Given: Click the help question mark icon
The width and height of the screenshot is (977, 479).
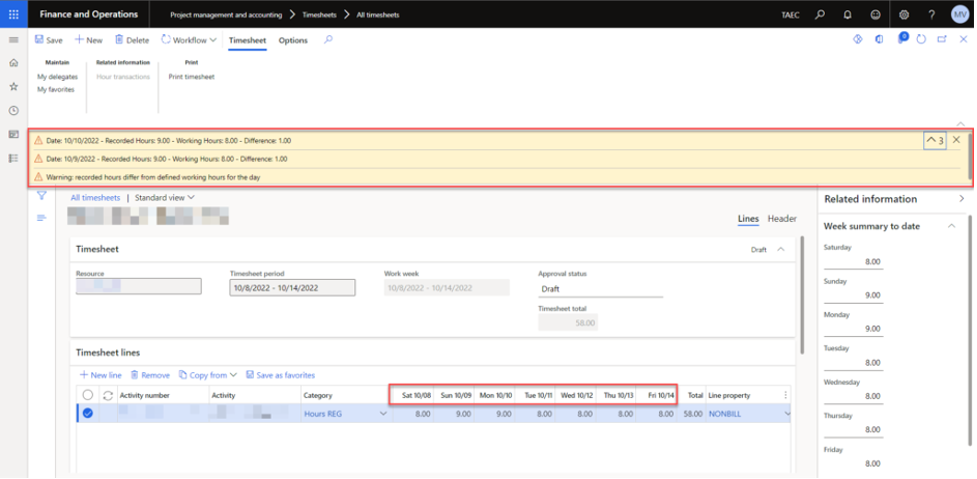Looking at the screenshot, I should click(931, 15).
